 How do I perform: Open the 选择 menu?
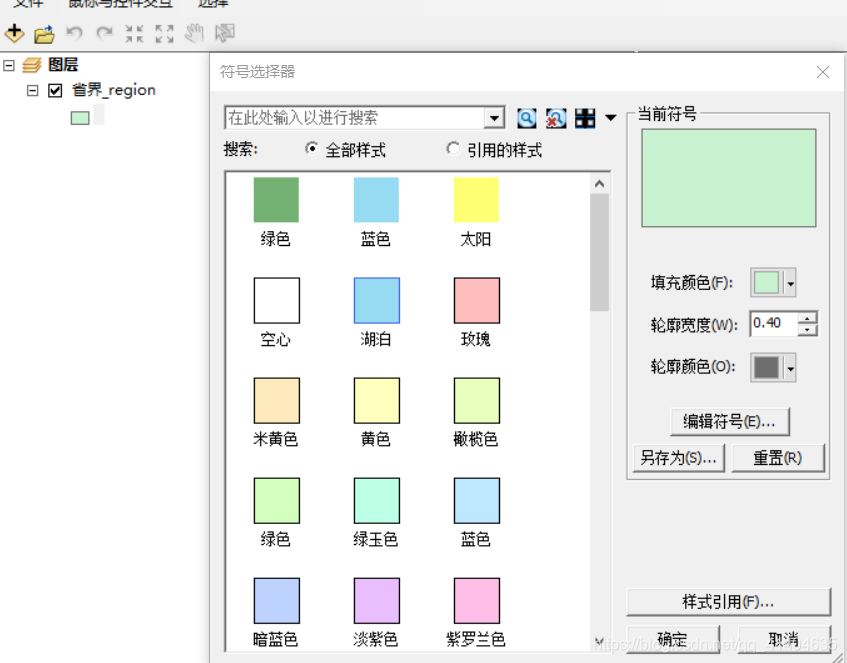click(x=213, y=5)
